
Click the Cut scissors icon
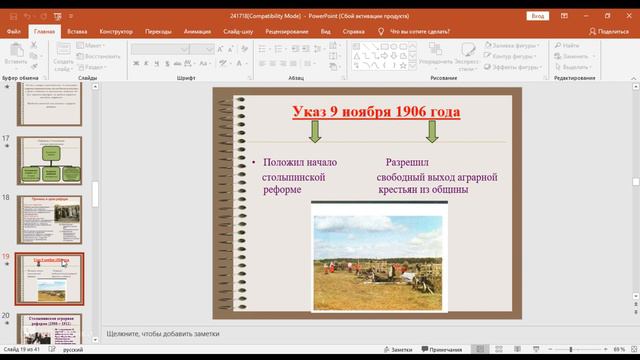pos(34,45)
